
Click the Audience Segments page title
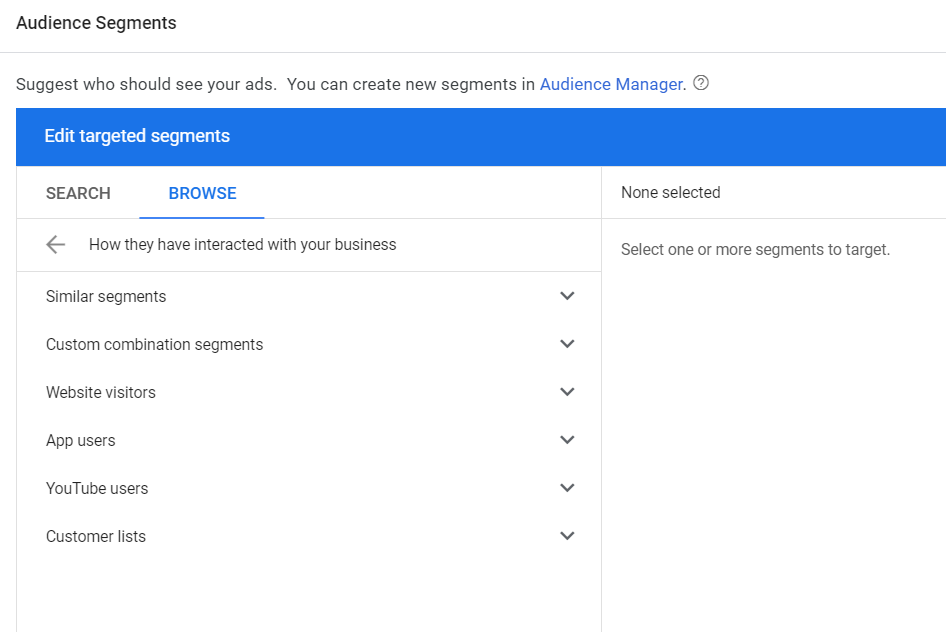(x=96, y=22)
